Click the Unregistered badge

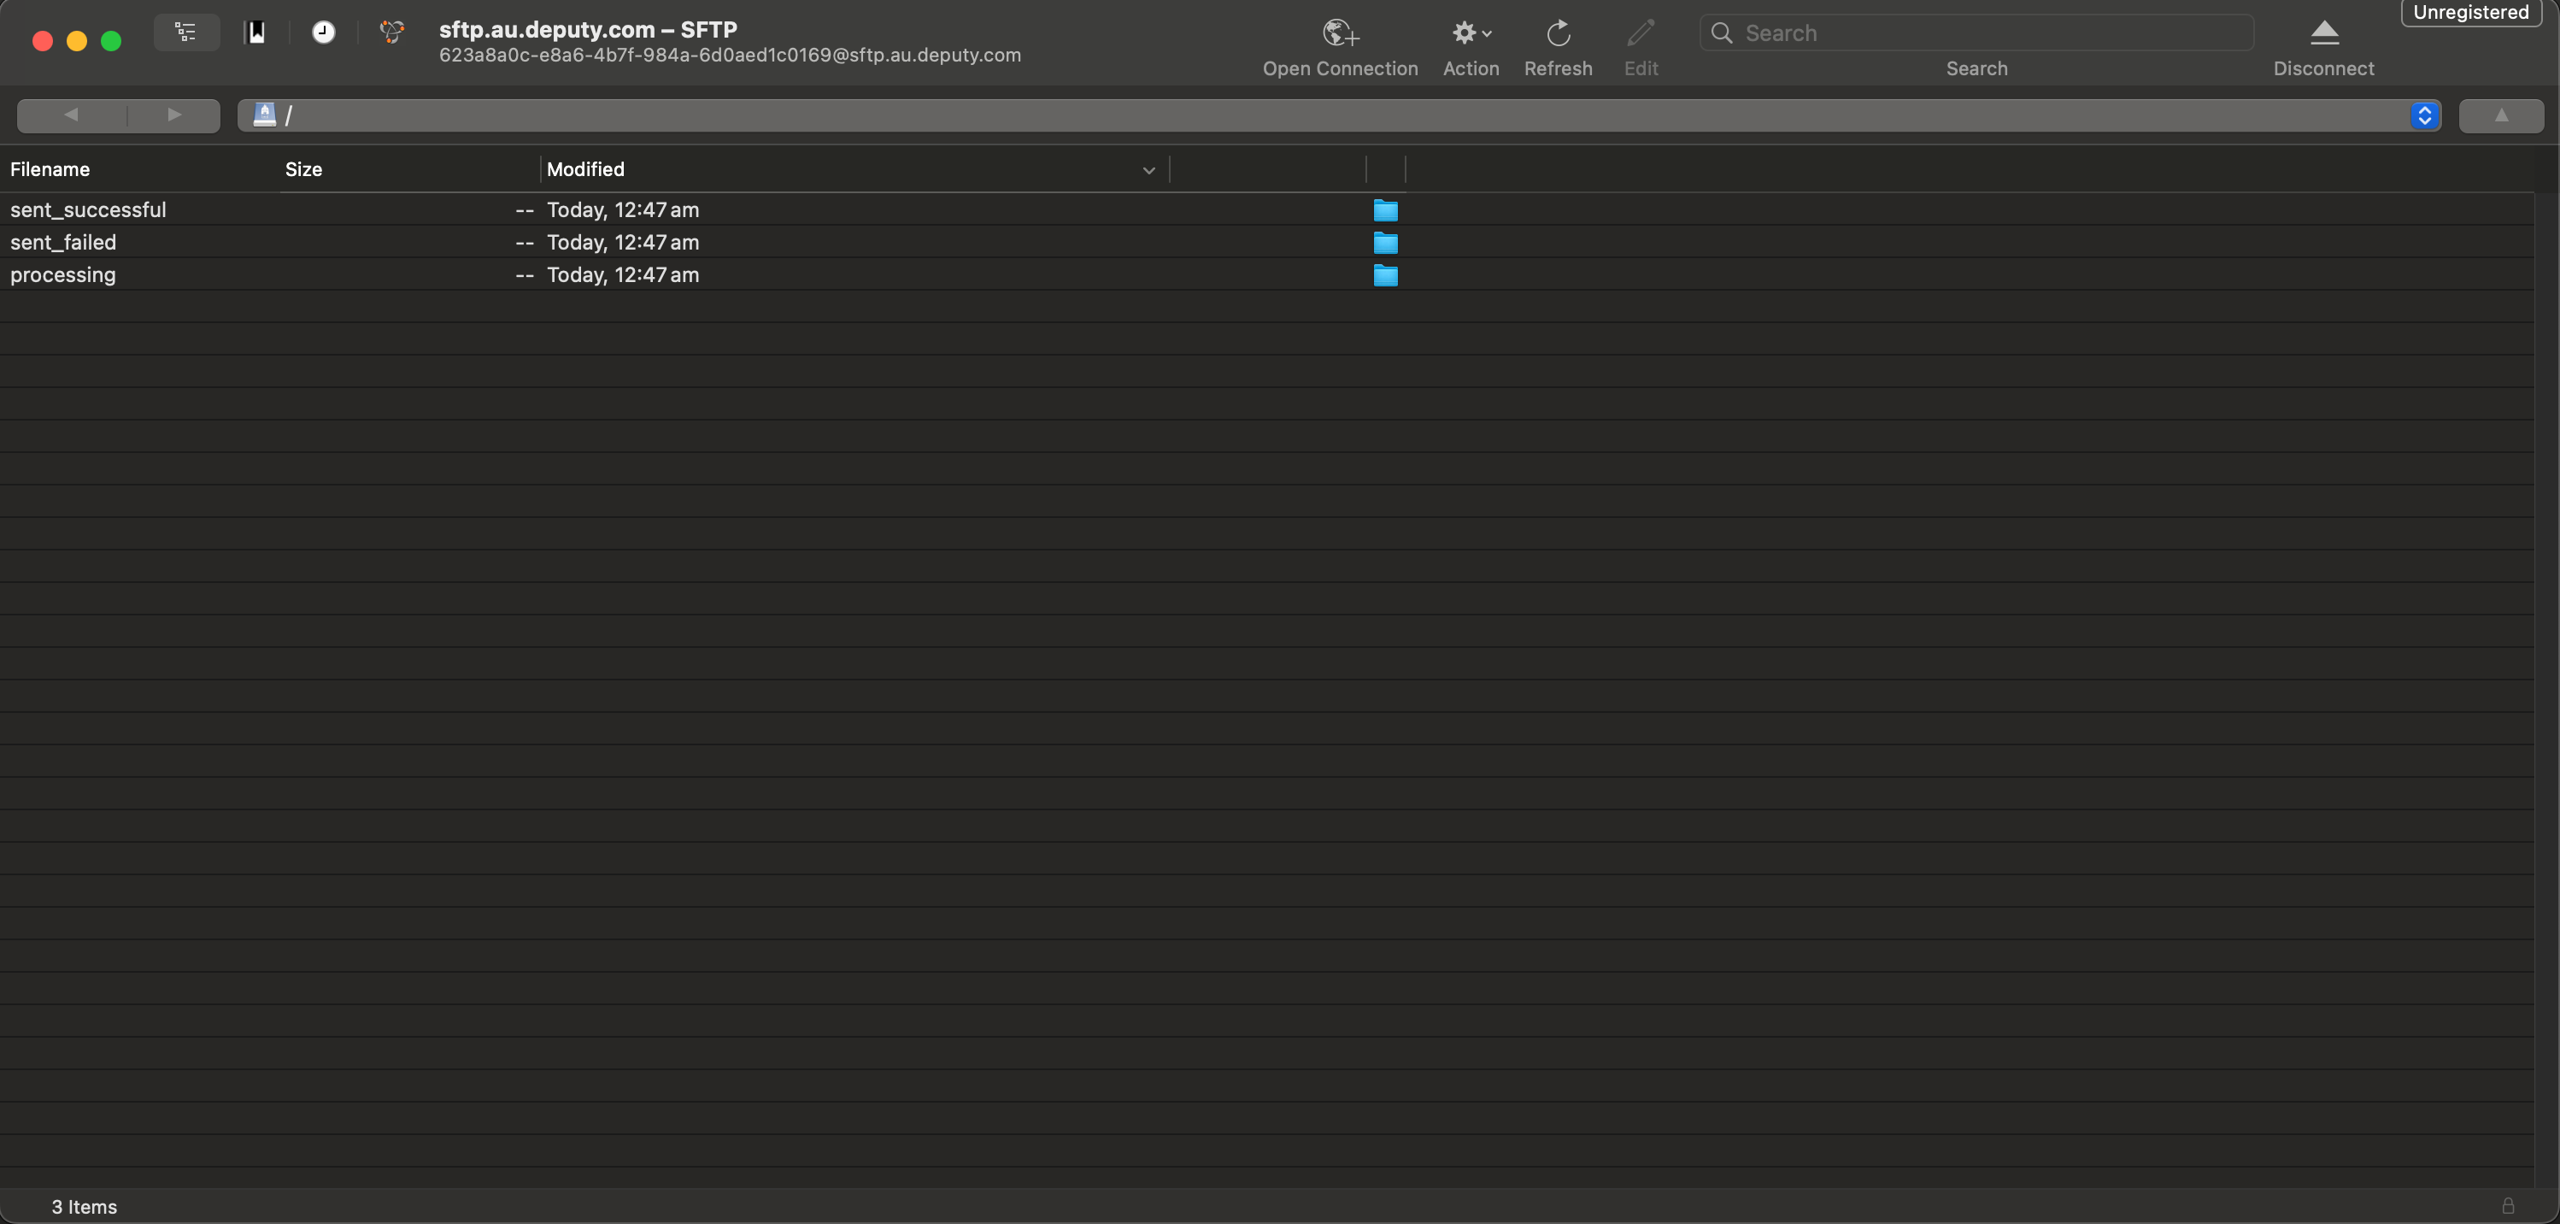click(x=2470, y=13)
